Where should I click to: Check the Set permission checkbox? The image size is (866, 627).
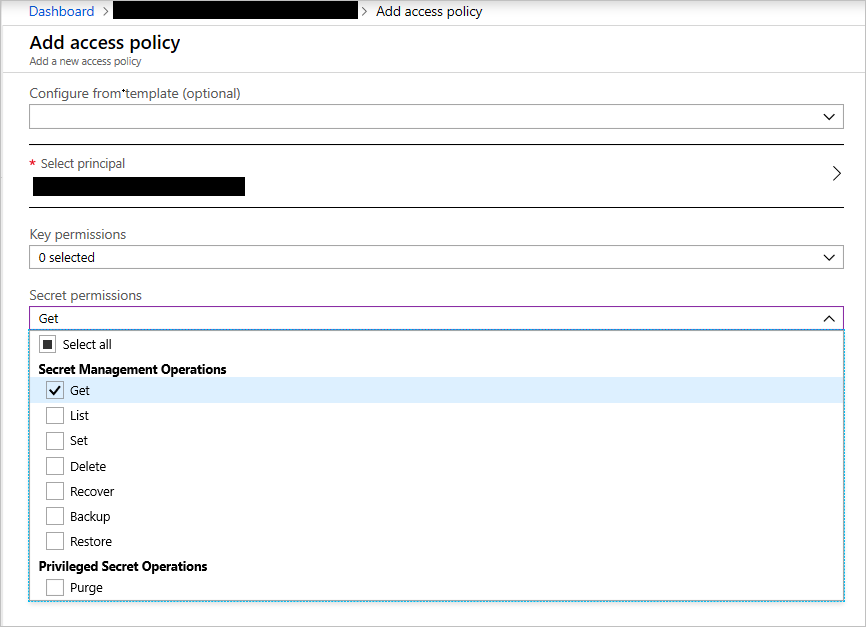pos(55,441)
